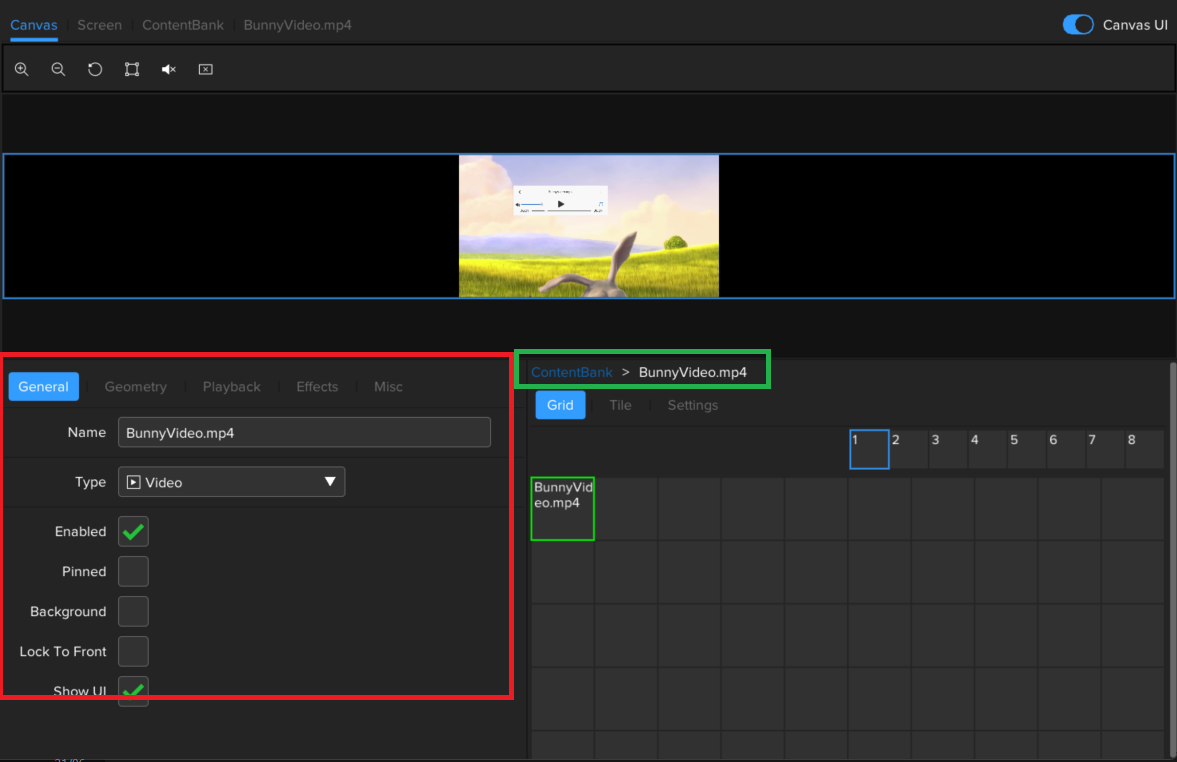Image resolution: width=1177 pixels, height=762 pixels.
Task: Click the zoom in magnifier icon
Action: pyautogui.click(x=21, y=70)
